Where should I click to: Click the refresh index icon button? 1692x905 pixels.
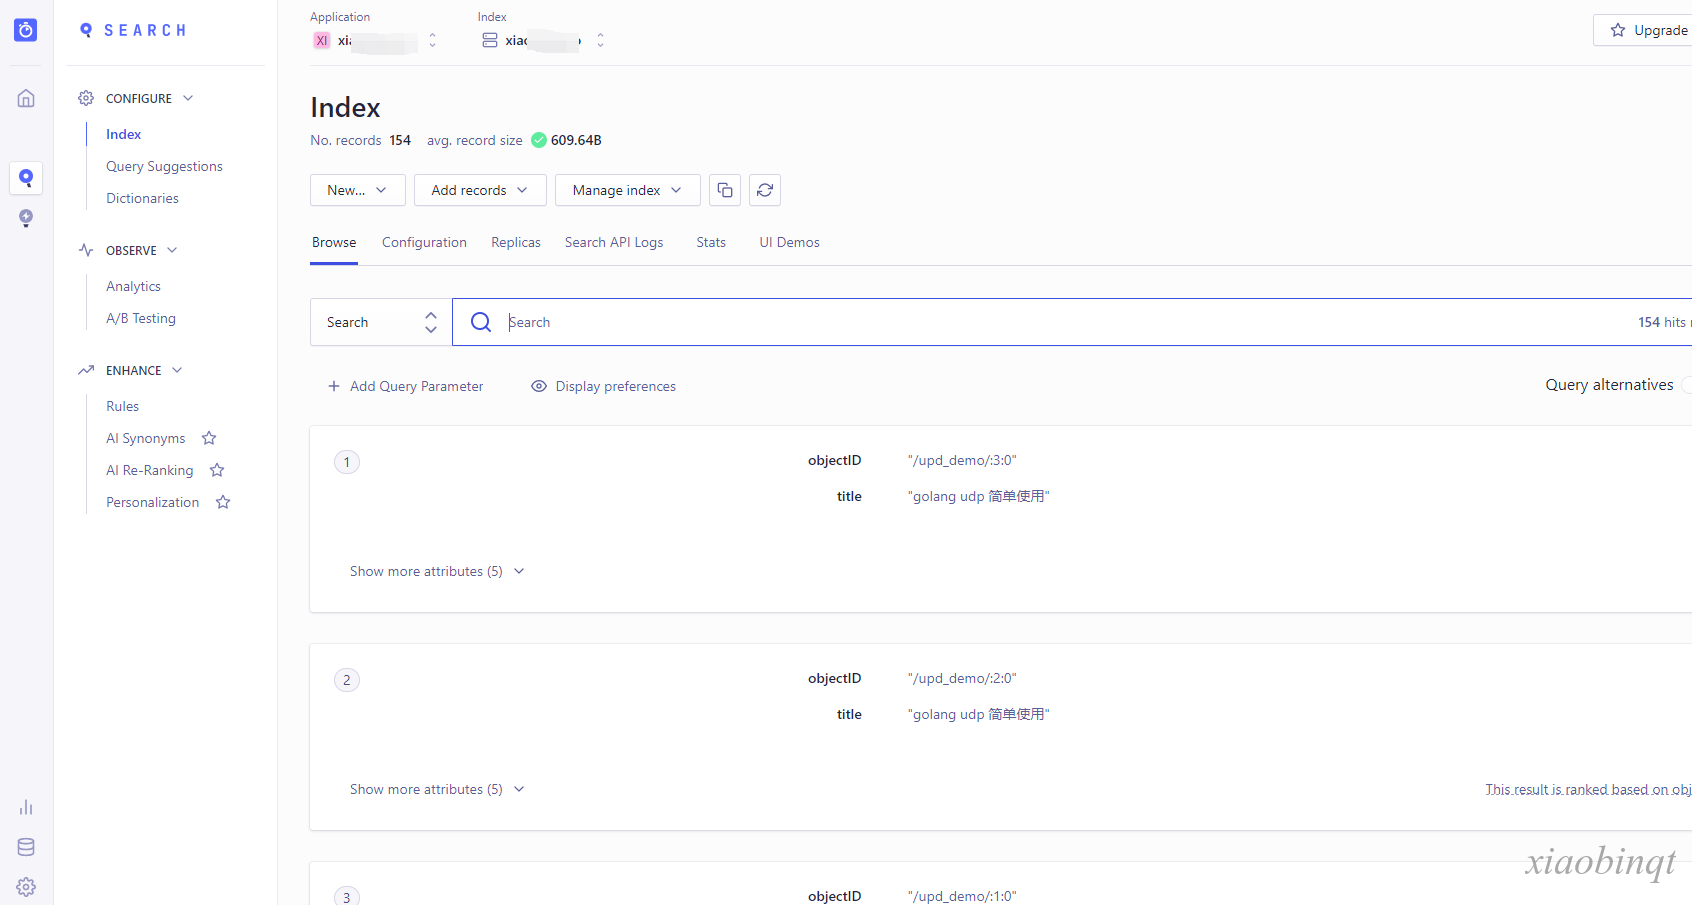click(x=765, y=190)
